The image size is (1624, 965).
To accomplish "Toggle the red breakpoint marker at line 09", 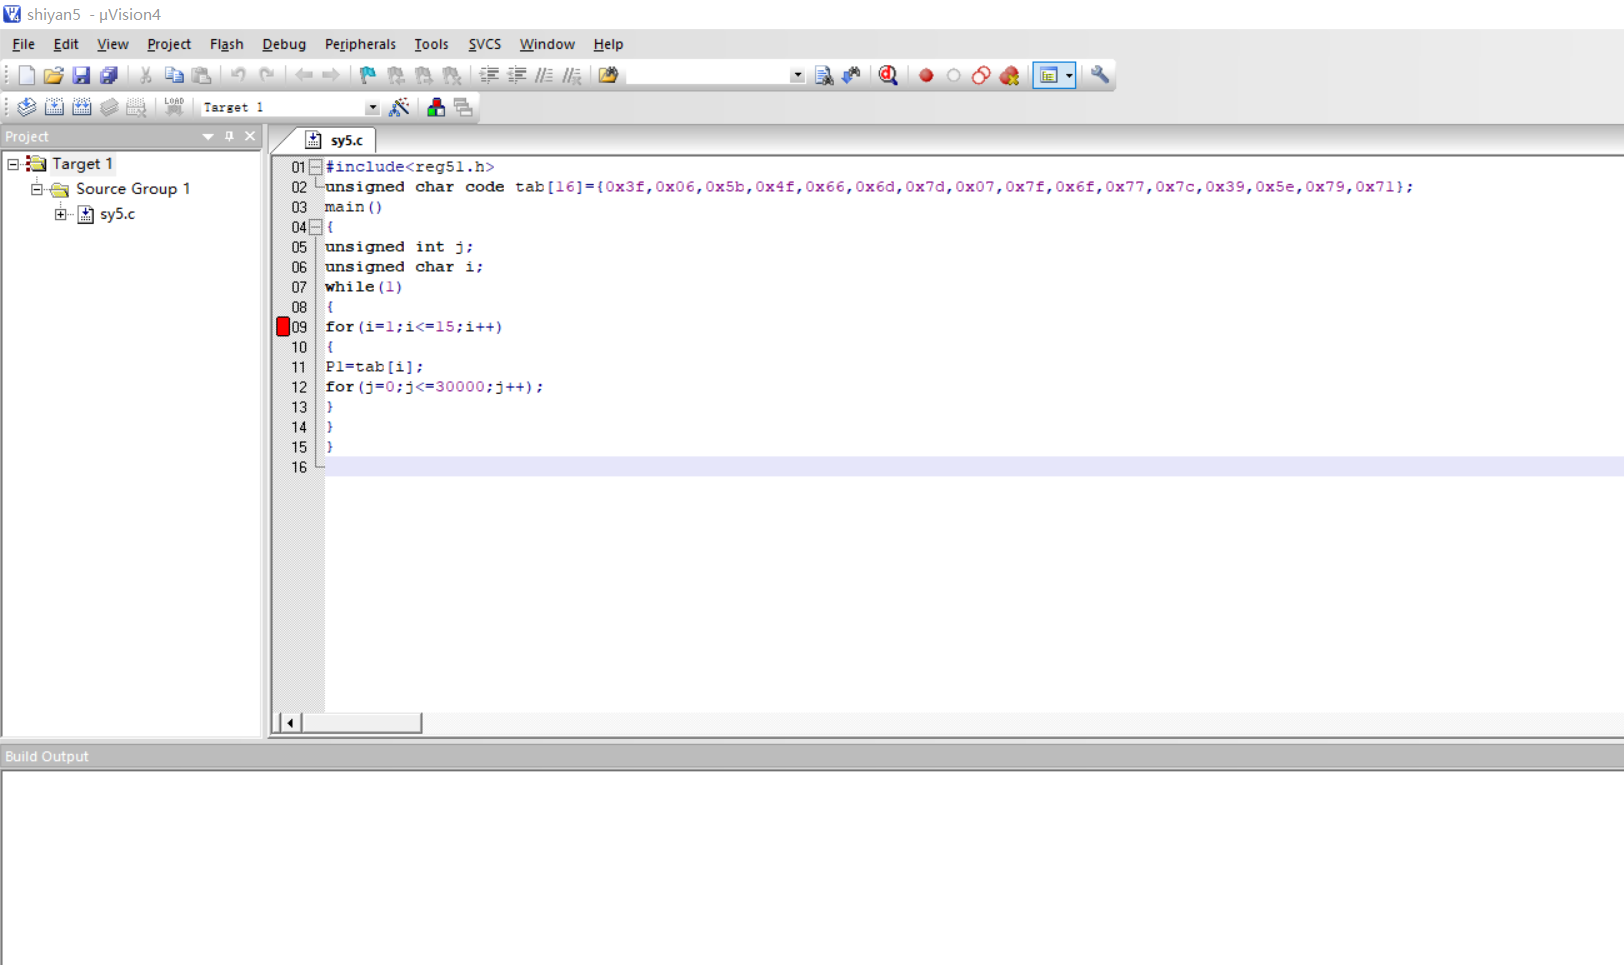I will [x=283, y=326].
